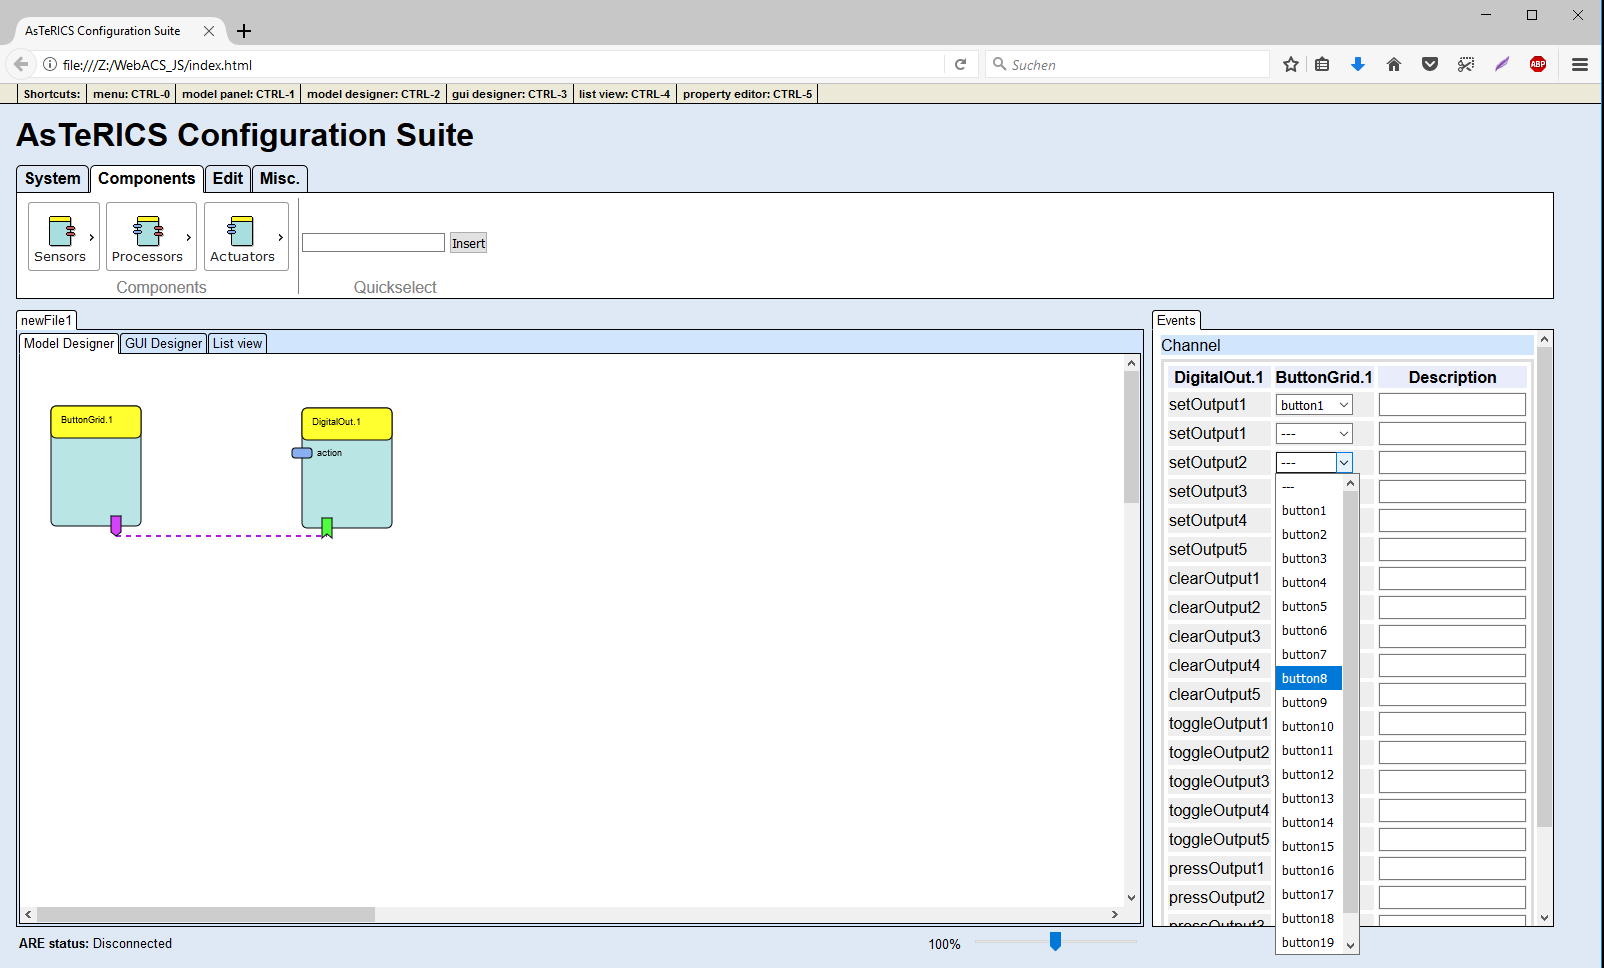
Task: Open the Firefox hamburger menu
Action: 1580,64
